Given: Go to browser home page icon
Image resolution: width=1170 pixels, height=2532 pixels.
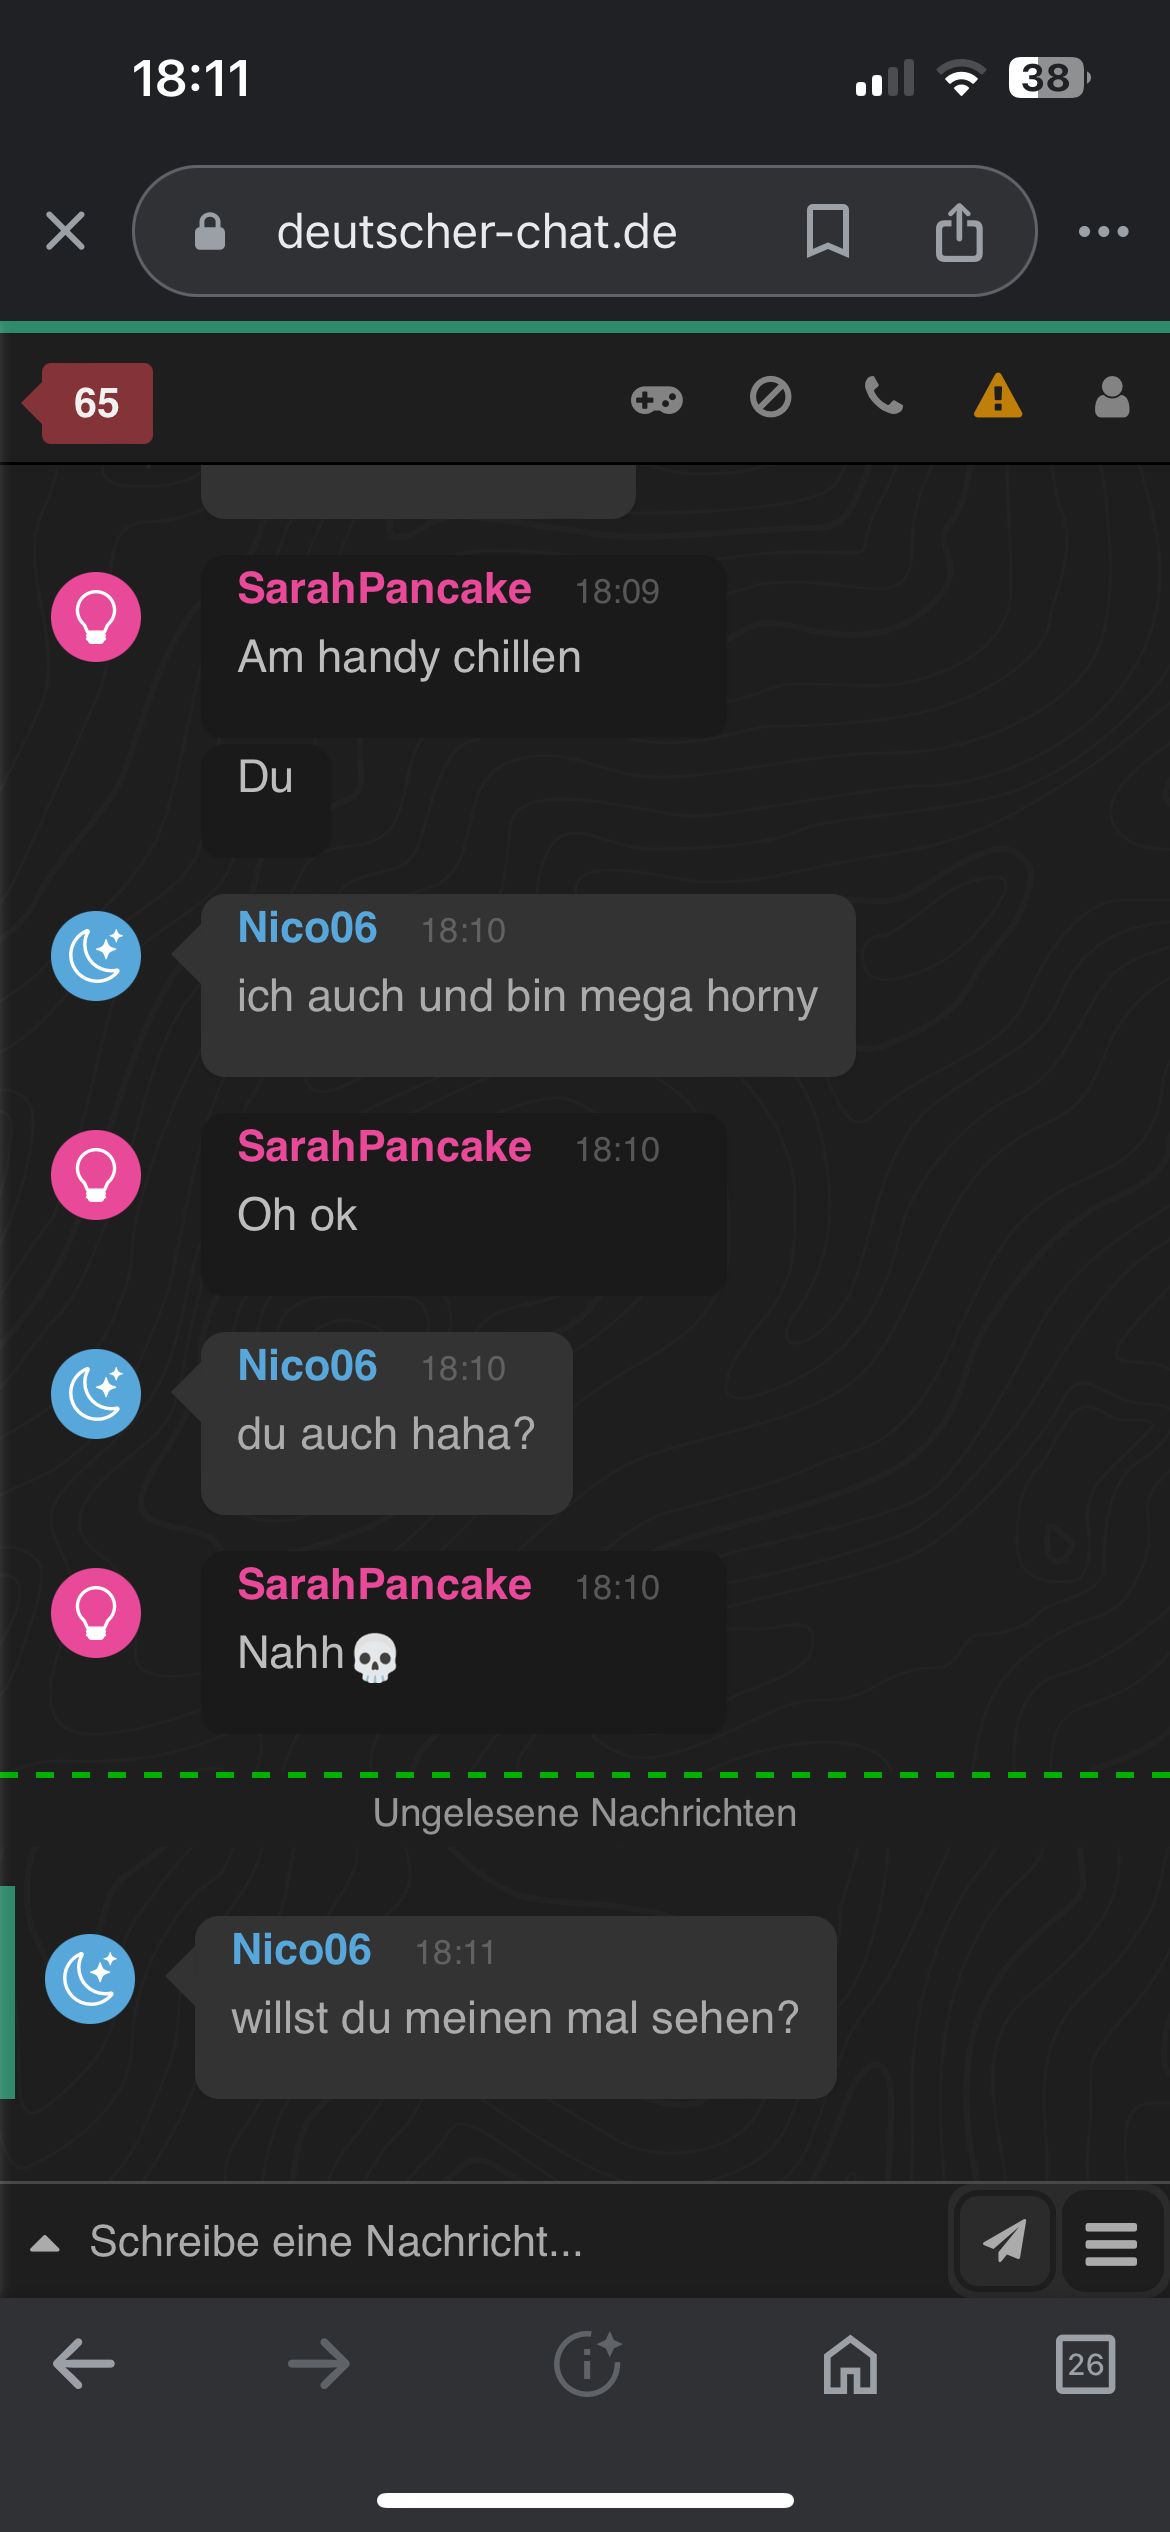Looking at the screenshot, I should [850, 2364].
